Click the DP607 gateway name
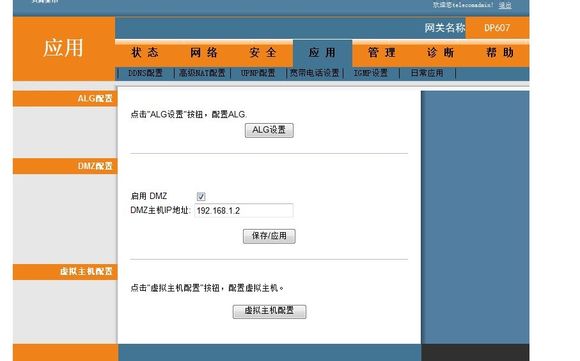This screenshot has height=361, width=580. [497, 28]
